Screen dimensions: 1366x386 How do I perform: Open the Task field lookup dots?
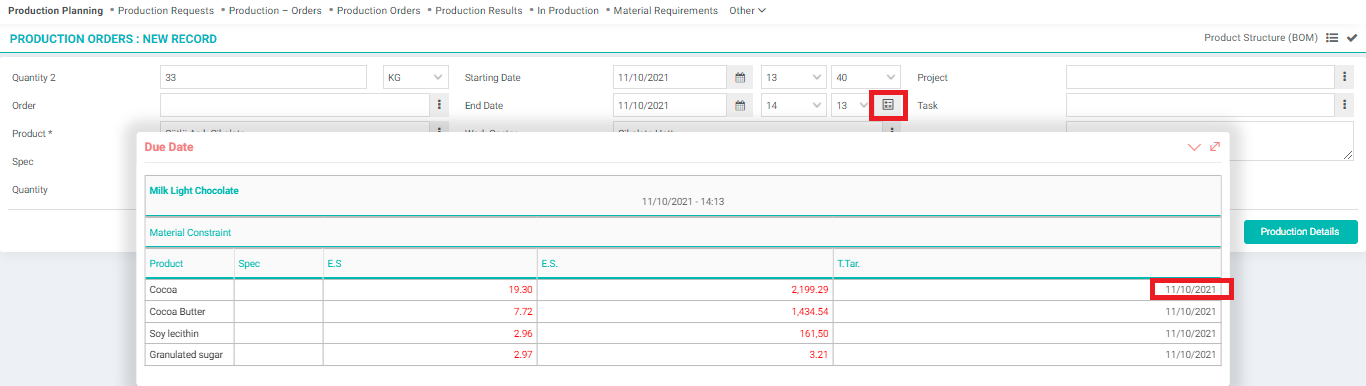pyautogui.click(x=1346, y=105)
